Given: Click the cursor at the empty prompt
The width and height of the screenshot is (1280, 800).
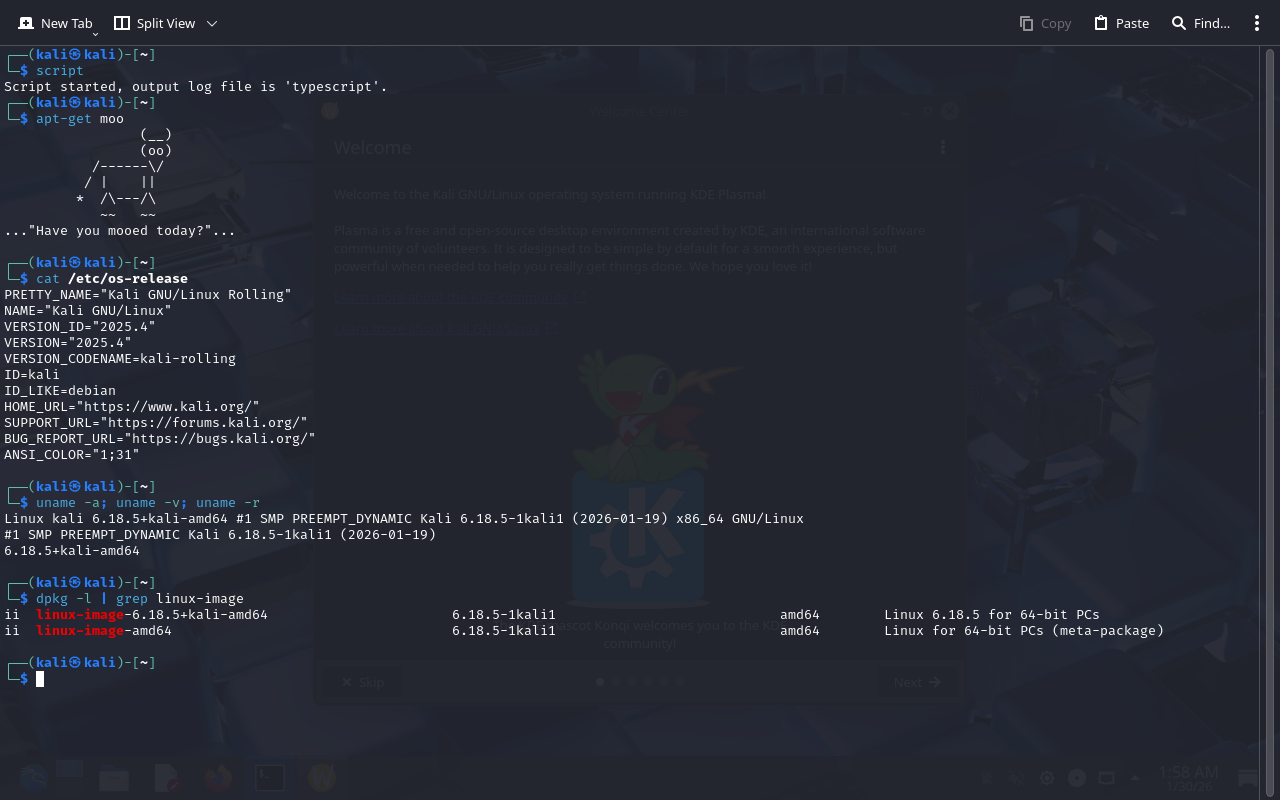Looking at the screenshot, I should pos(40,679).
